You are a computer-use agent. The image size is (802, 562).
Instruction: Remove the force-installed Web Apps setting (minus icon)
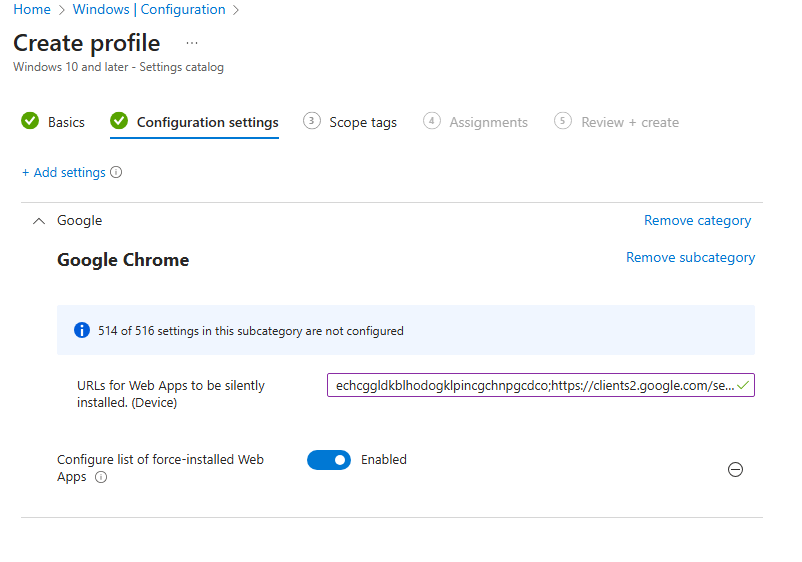pyautogui.click(x=735, y=469)
